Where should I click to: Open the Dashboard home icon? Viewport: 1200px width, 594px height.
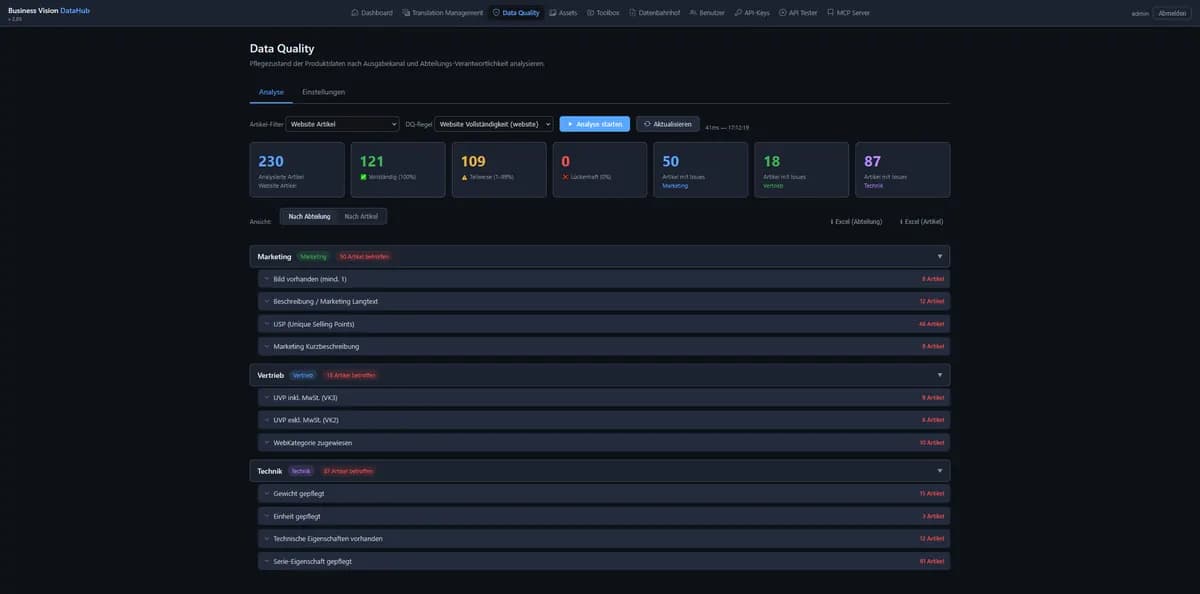355,13
